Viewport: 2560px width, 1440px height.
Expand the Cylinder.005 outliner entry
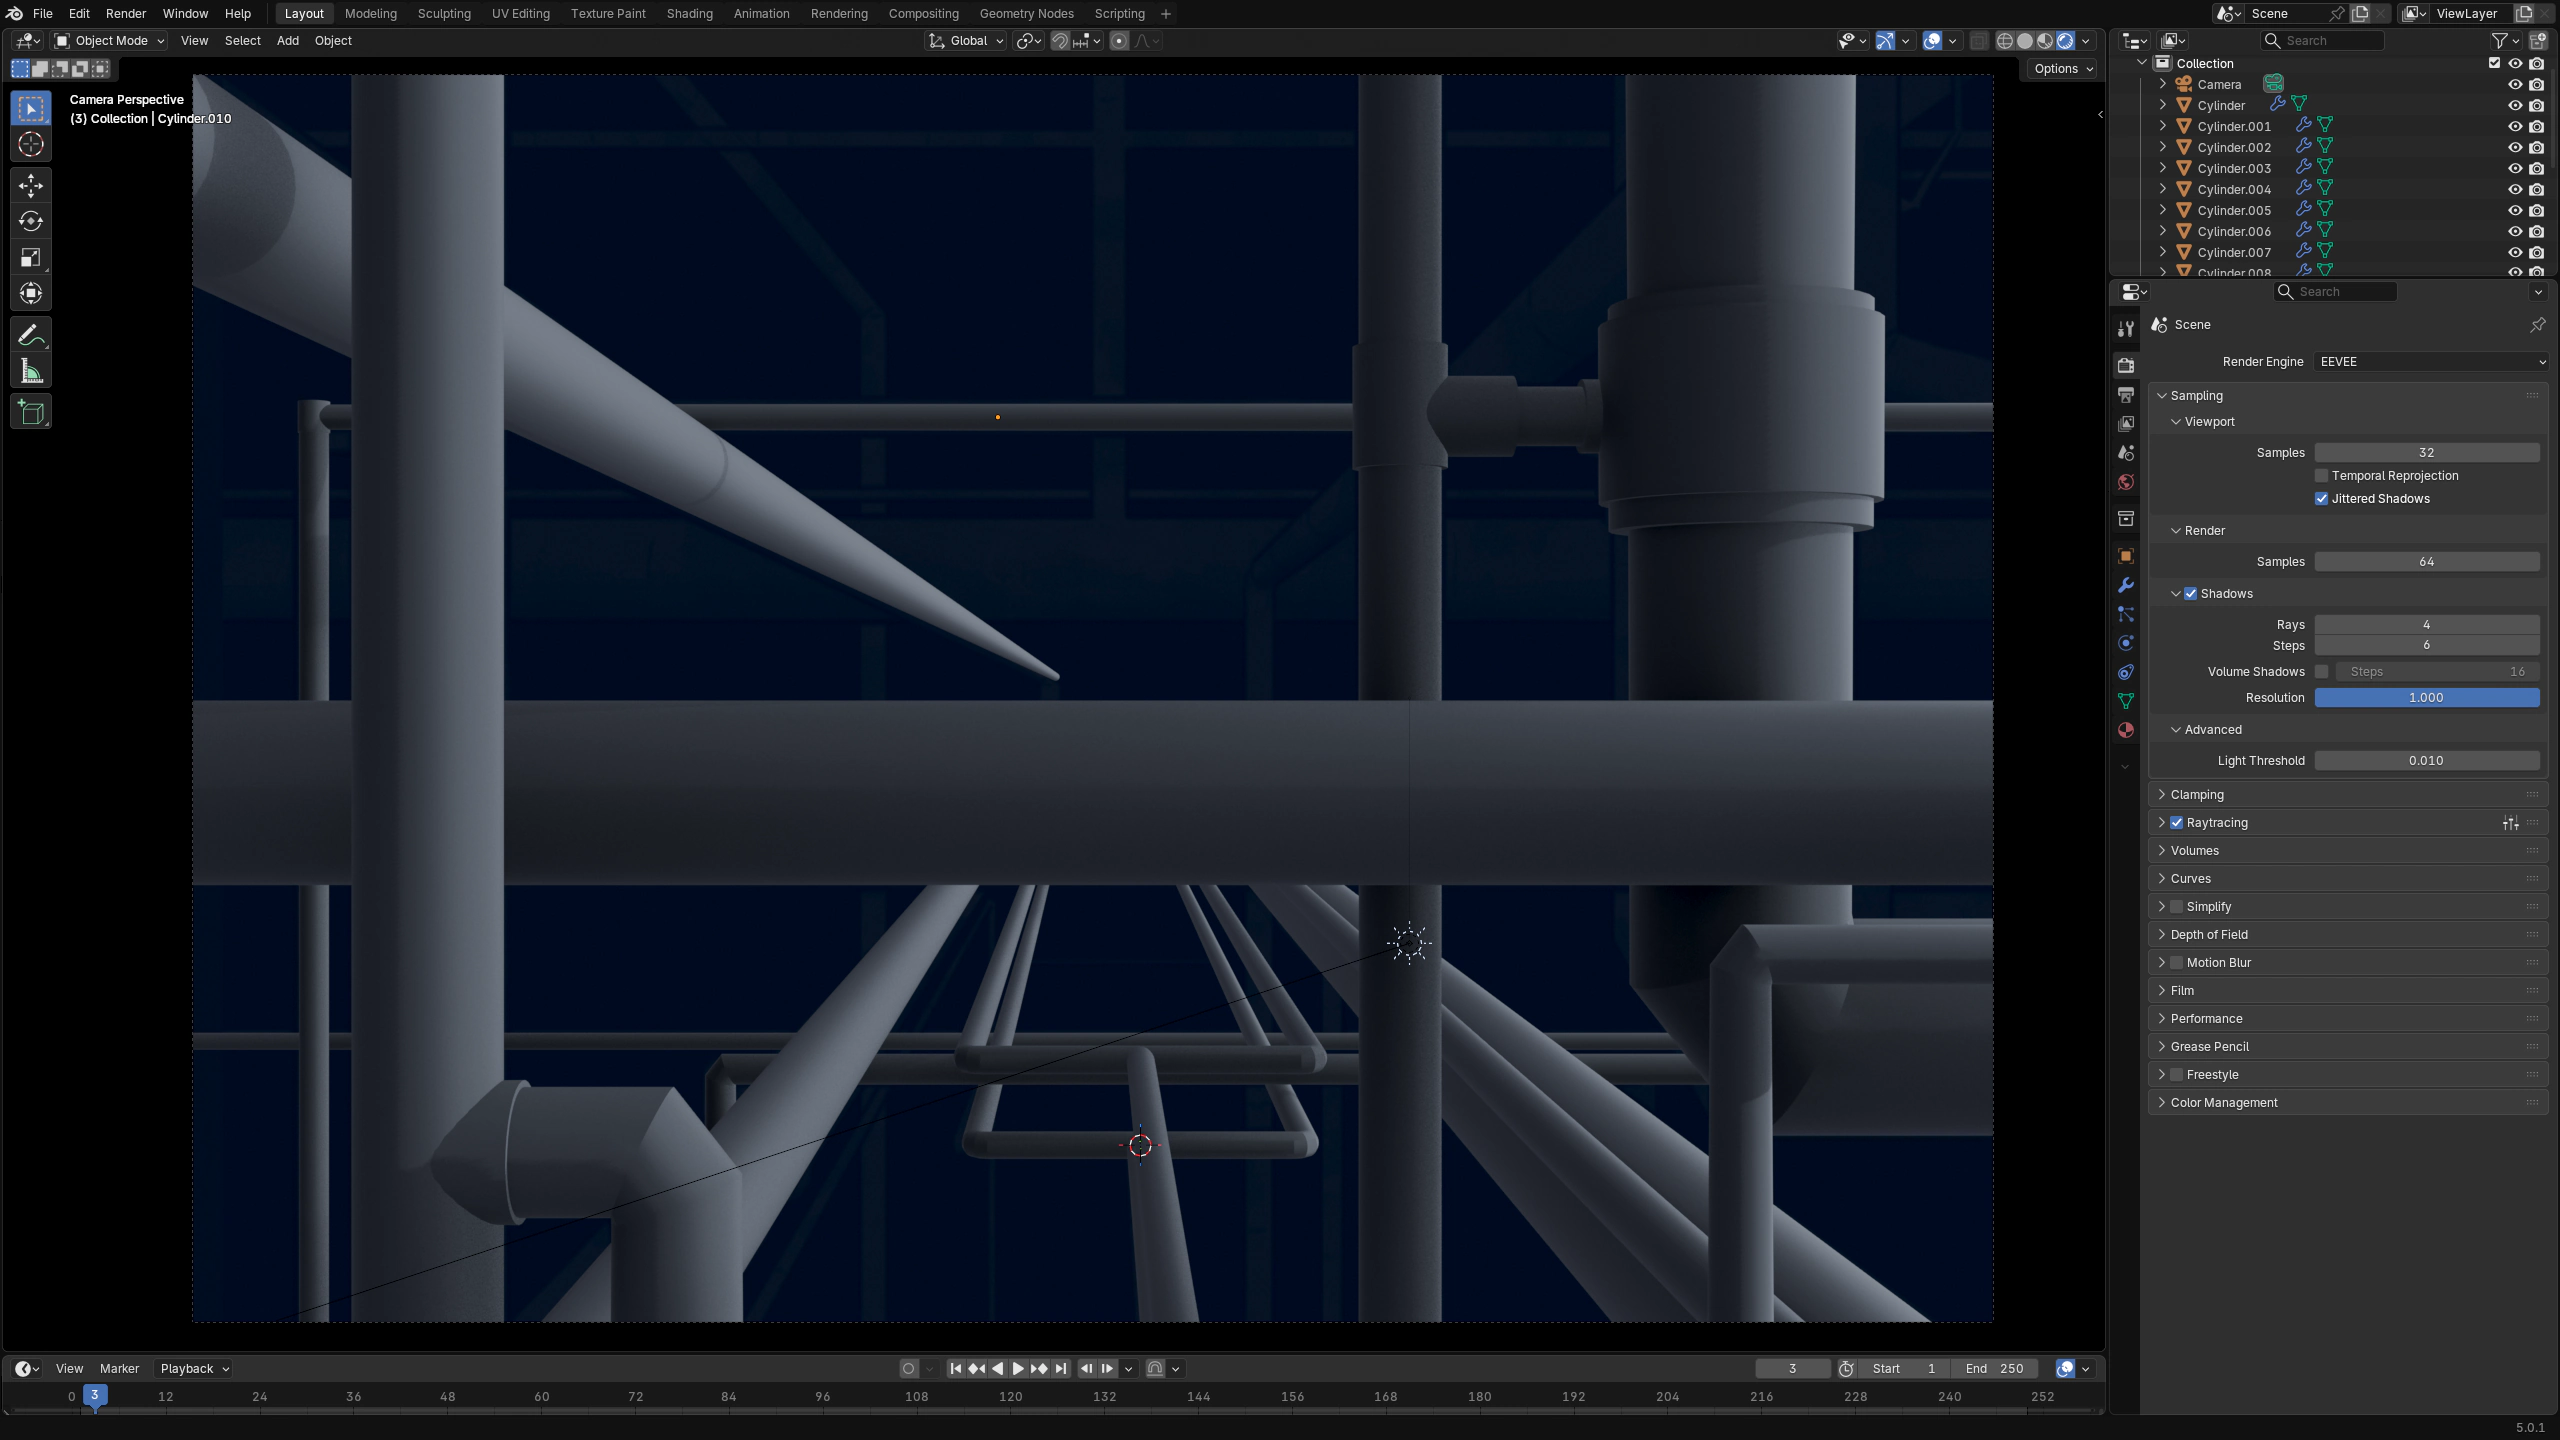[x=2163, y=210]
